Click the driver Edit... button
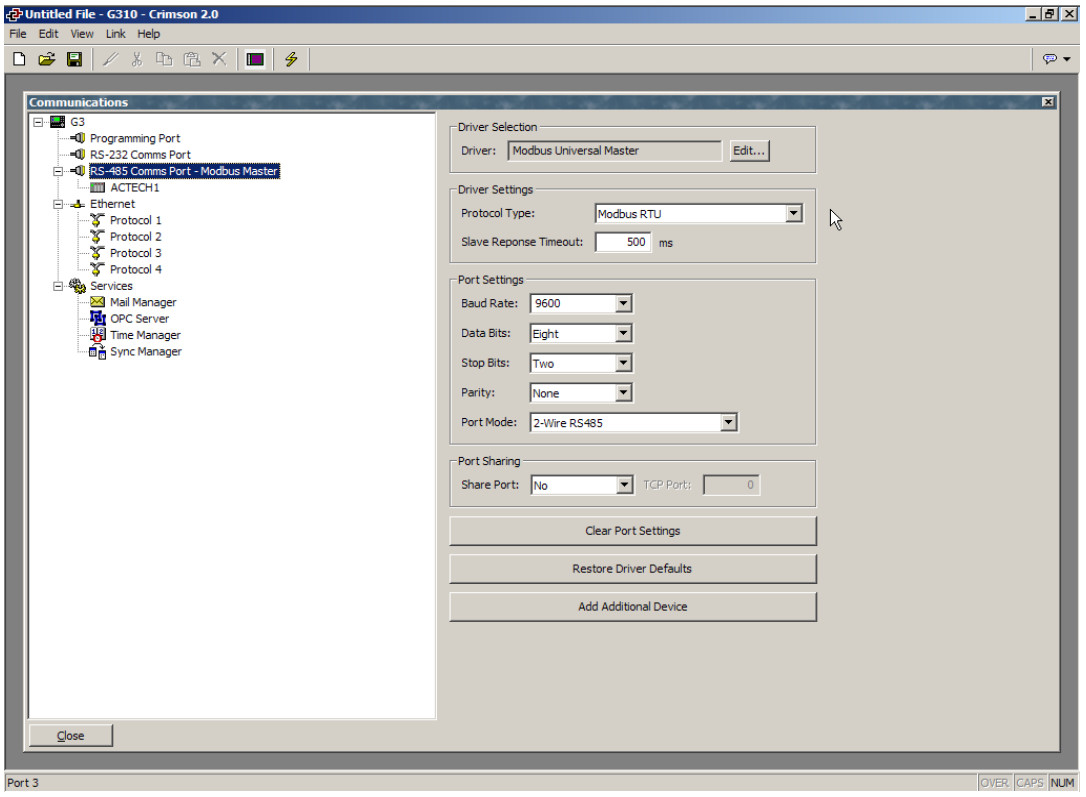This screenshot has height=797, width=1086. click(x=749, y=151)
